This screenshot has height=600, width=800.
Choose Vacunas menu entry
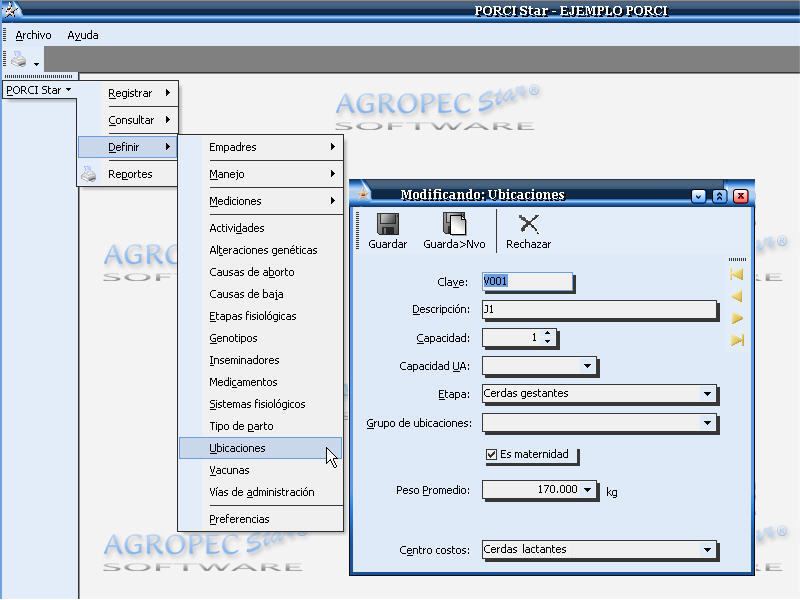pyautogui.click(x=261, y=470)
